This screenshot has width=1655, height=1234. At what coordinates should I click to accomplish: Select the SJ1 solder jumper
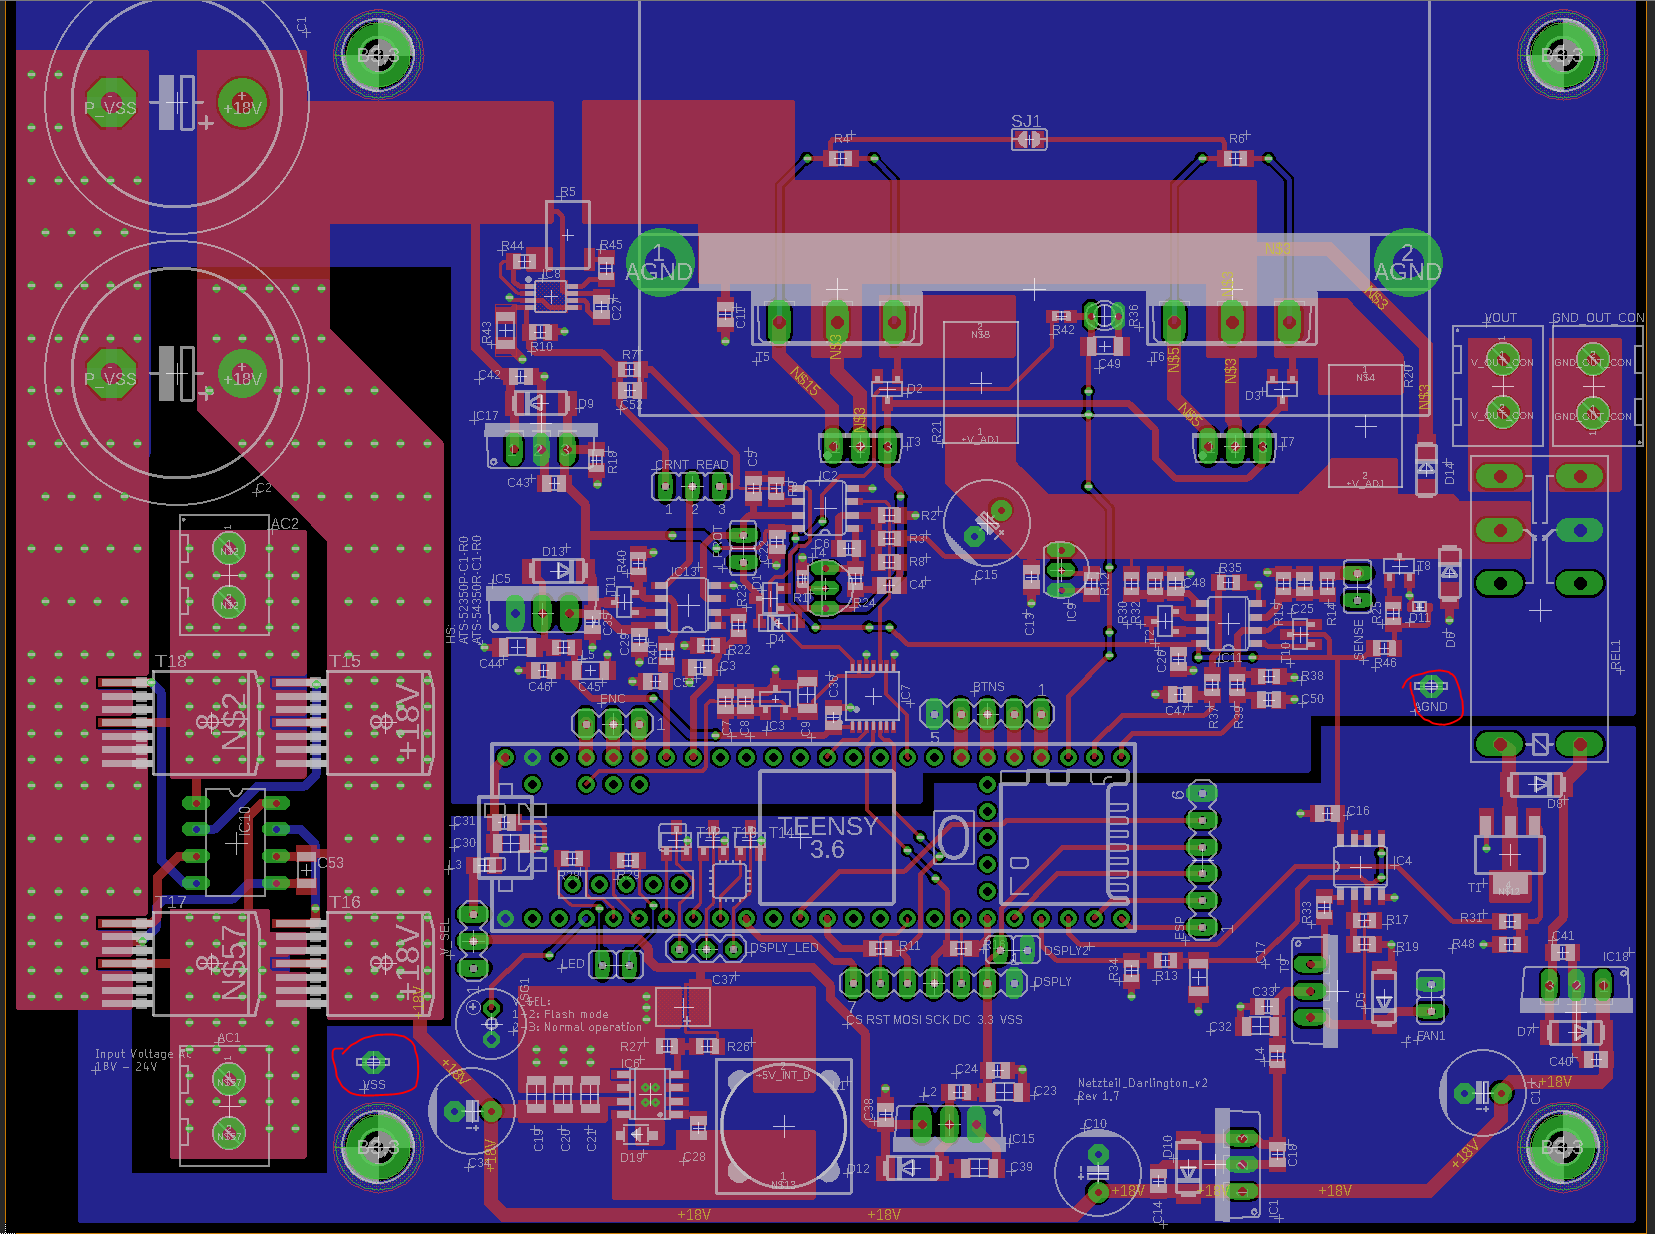coord(1028,140)
